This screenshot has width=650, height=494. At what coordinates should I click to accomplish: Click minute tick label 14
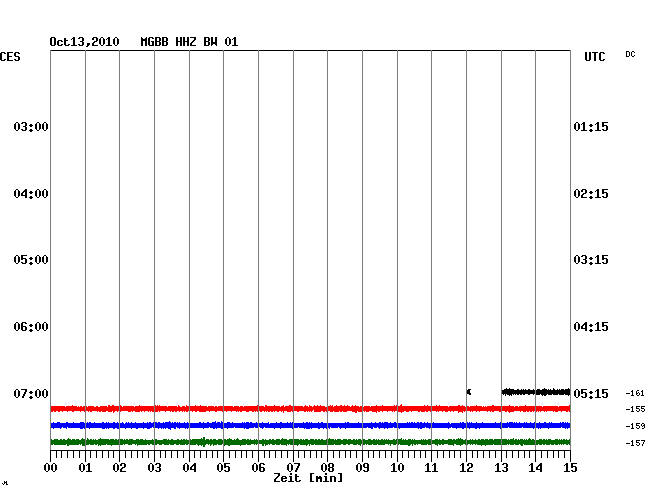coord(536,468)
